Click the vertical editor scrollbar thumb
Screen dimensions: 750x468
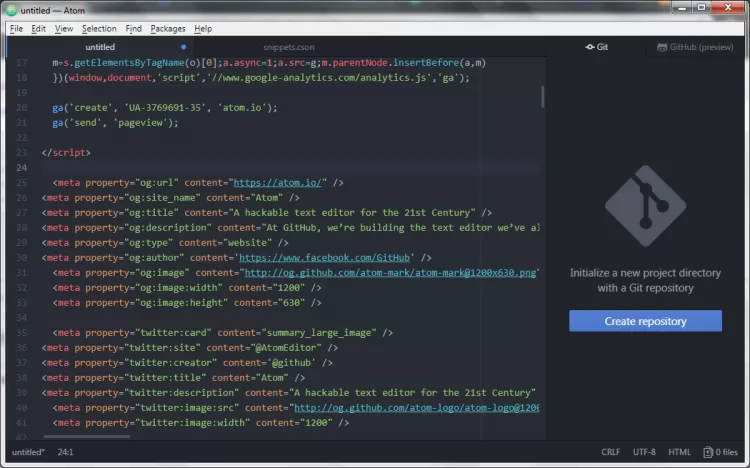pyautogui.click(x=542, y=97)
